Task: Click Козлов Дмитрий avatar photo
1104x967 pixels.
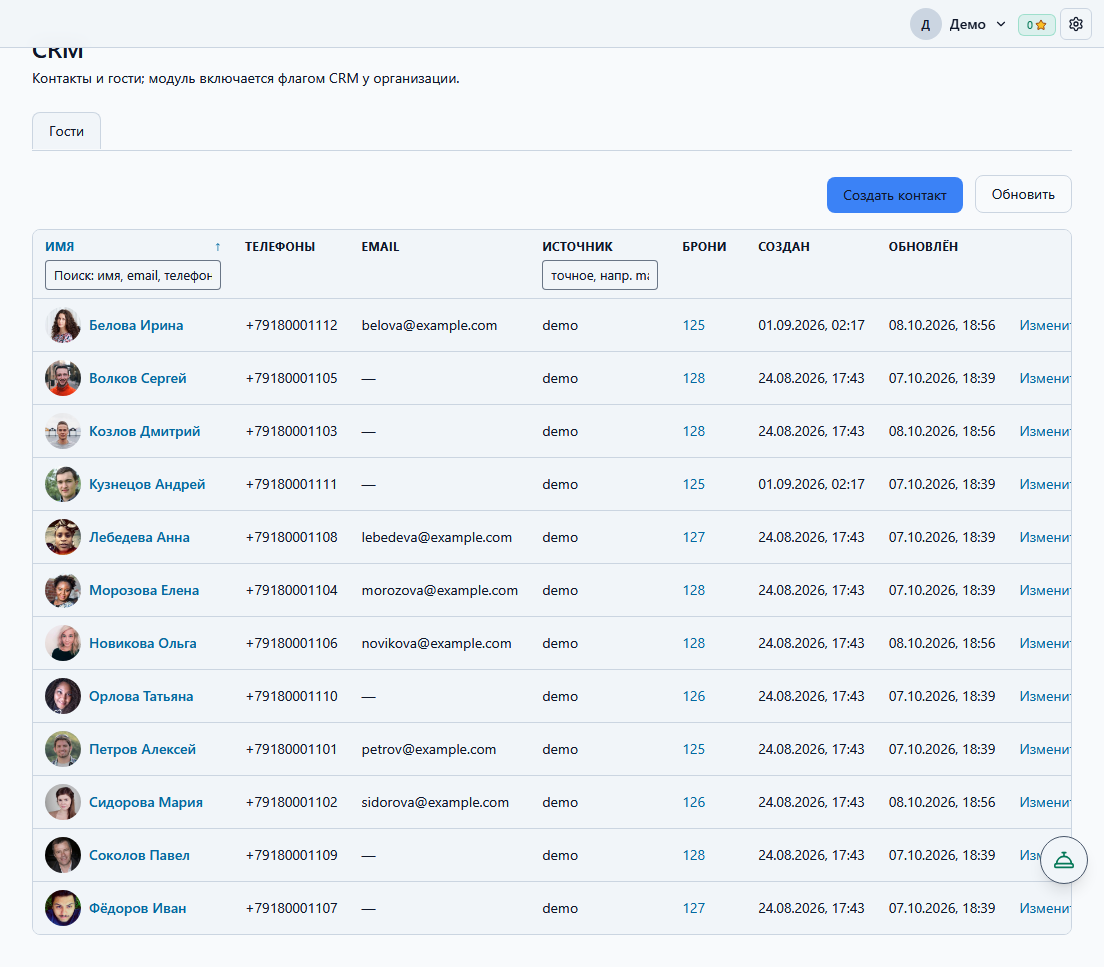Action: (63, 431)
